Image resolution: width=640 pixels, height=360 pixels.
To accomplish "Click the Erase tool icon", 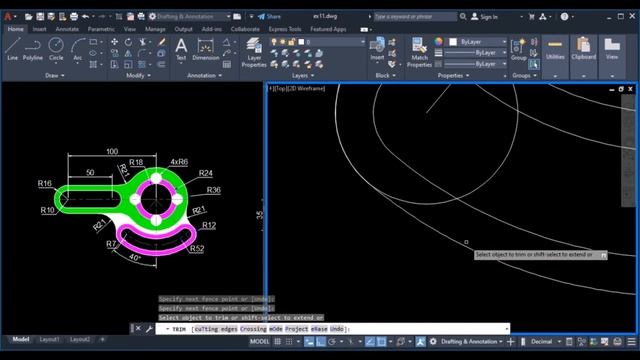I will click(x=162, y=42).
